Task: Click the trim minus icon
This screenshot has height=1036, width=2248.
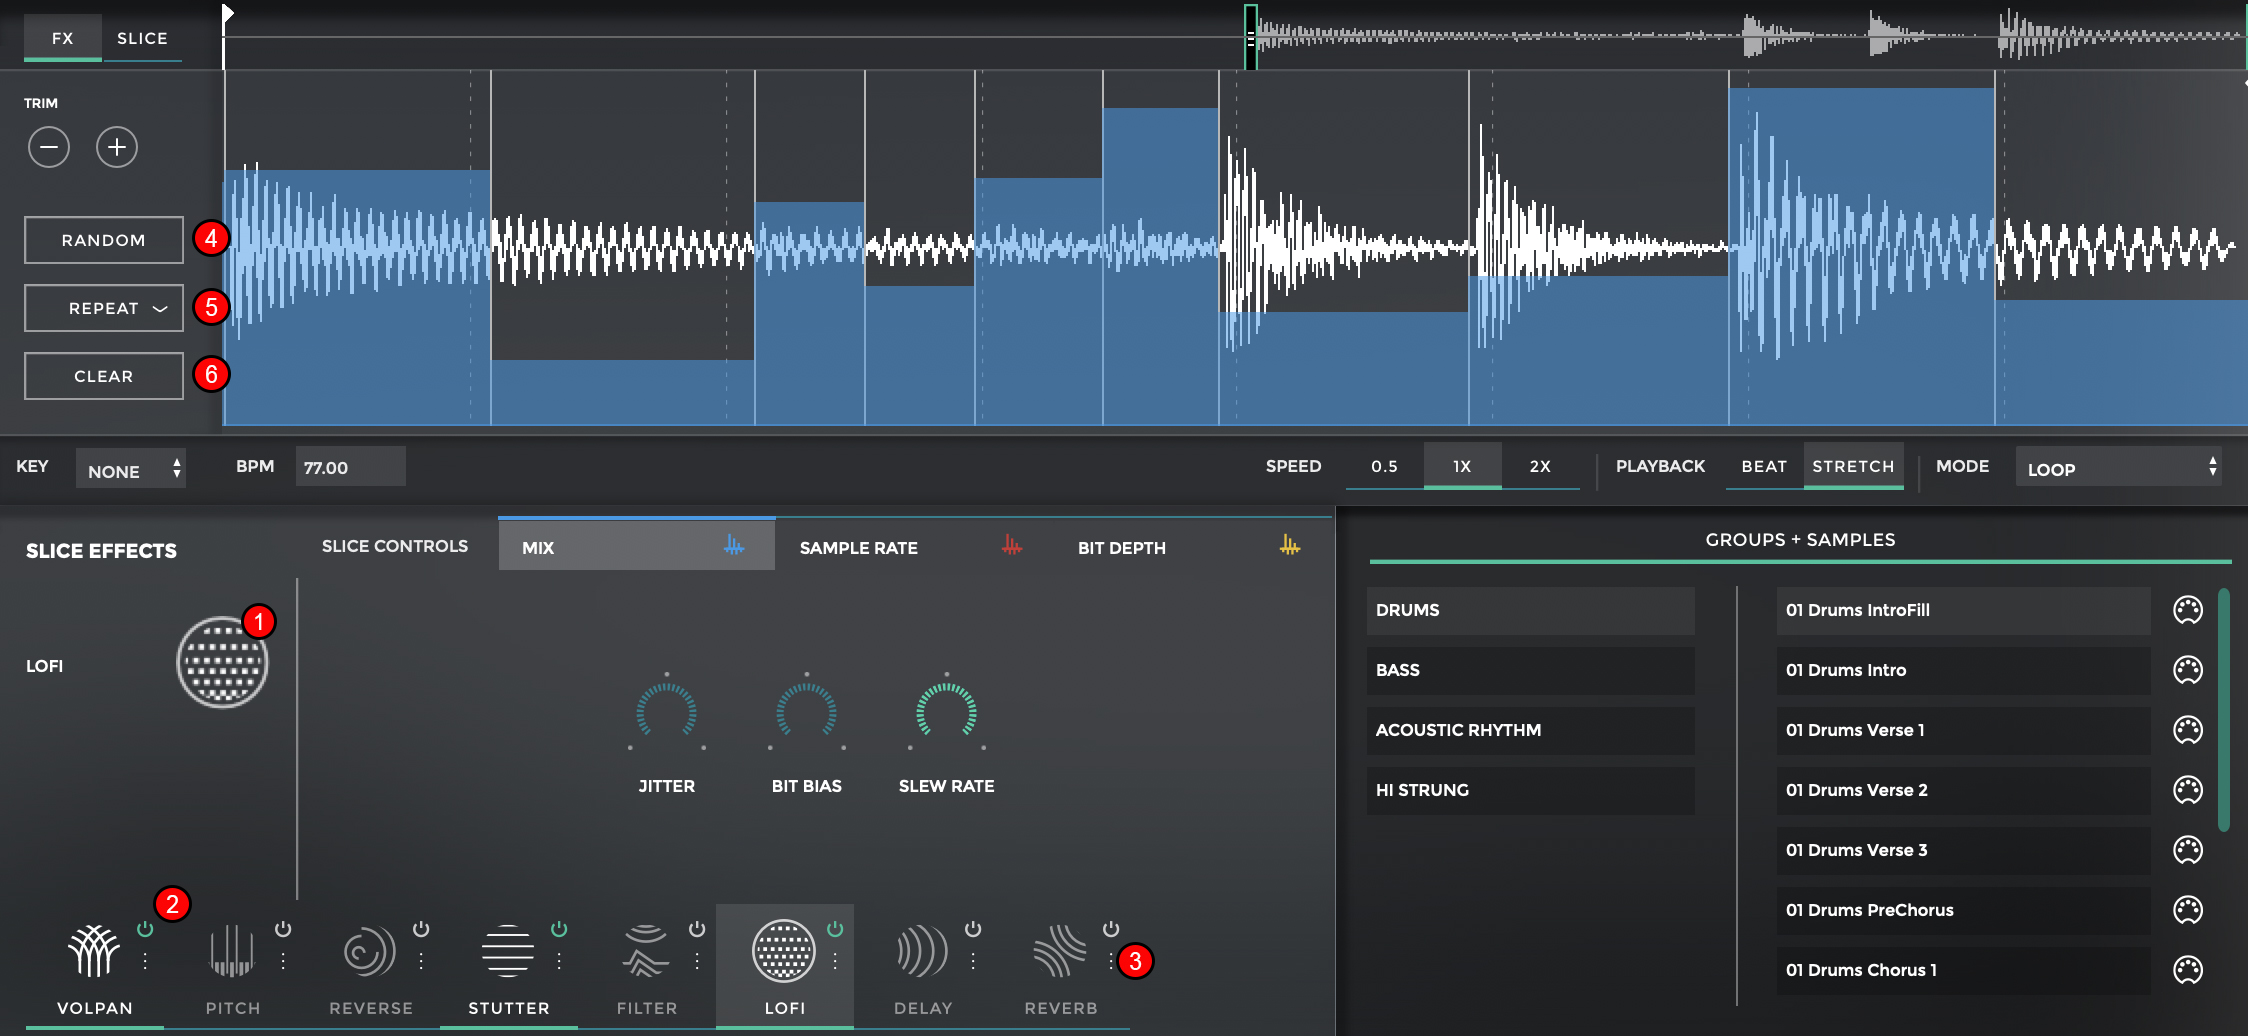Action: (x=49, y=148)
